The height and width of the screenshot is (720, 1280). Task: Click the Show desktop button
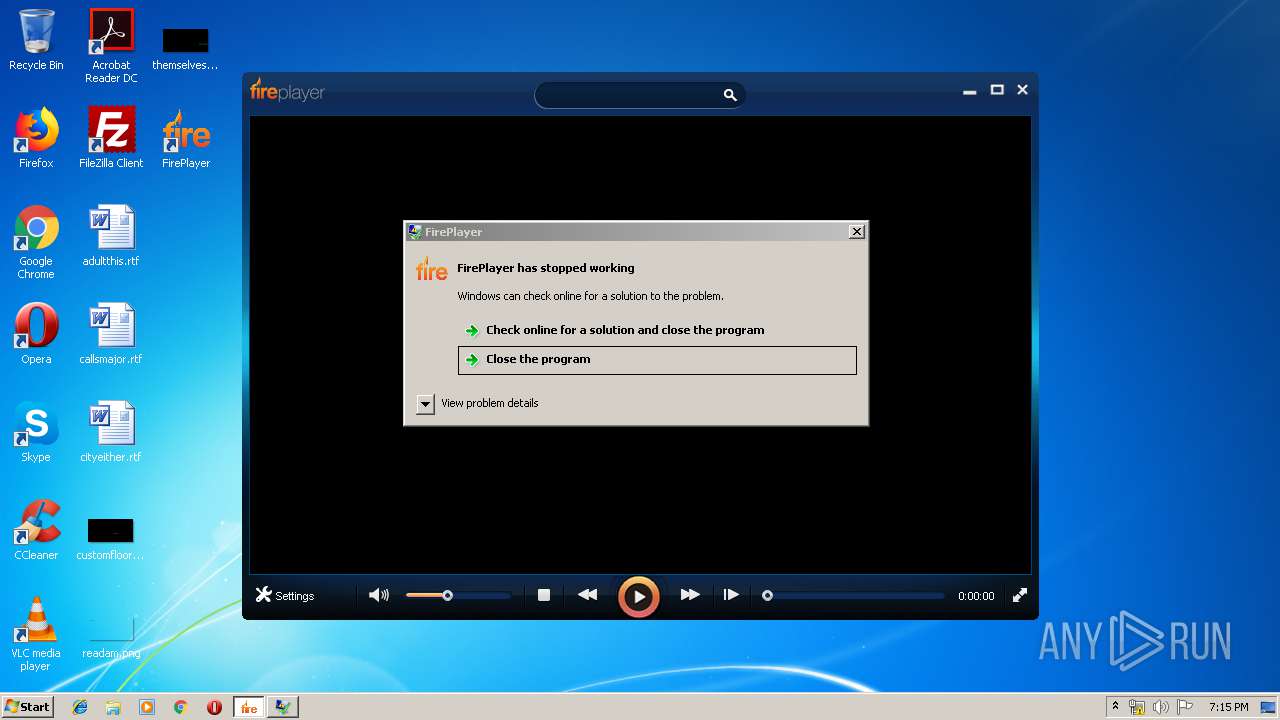pos(1270,707)
